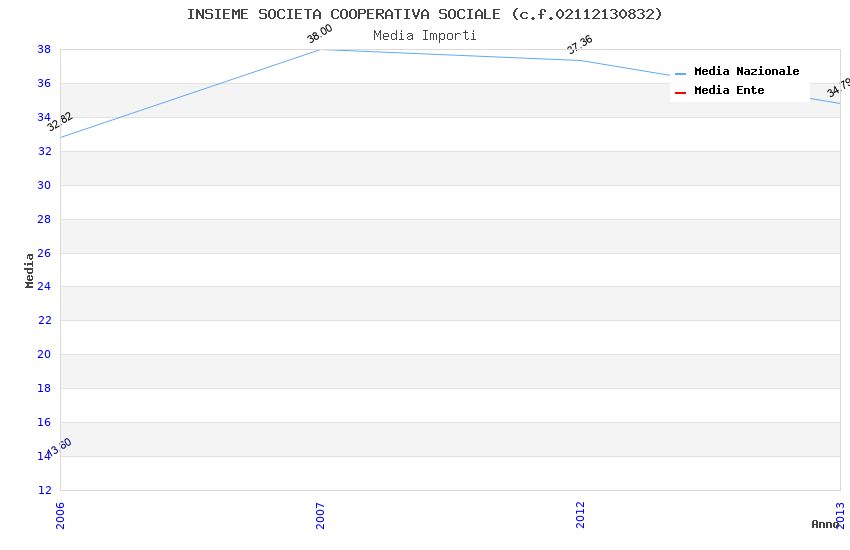Click the 38.00 data point label
The height and width of the screenshot is (550, 850).
(319, 35)
